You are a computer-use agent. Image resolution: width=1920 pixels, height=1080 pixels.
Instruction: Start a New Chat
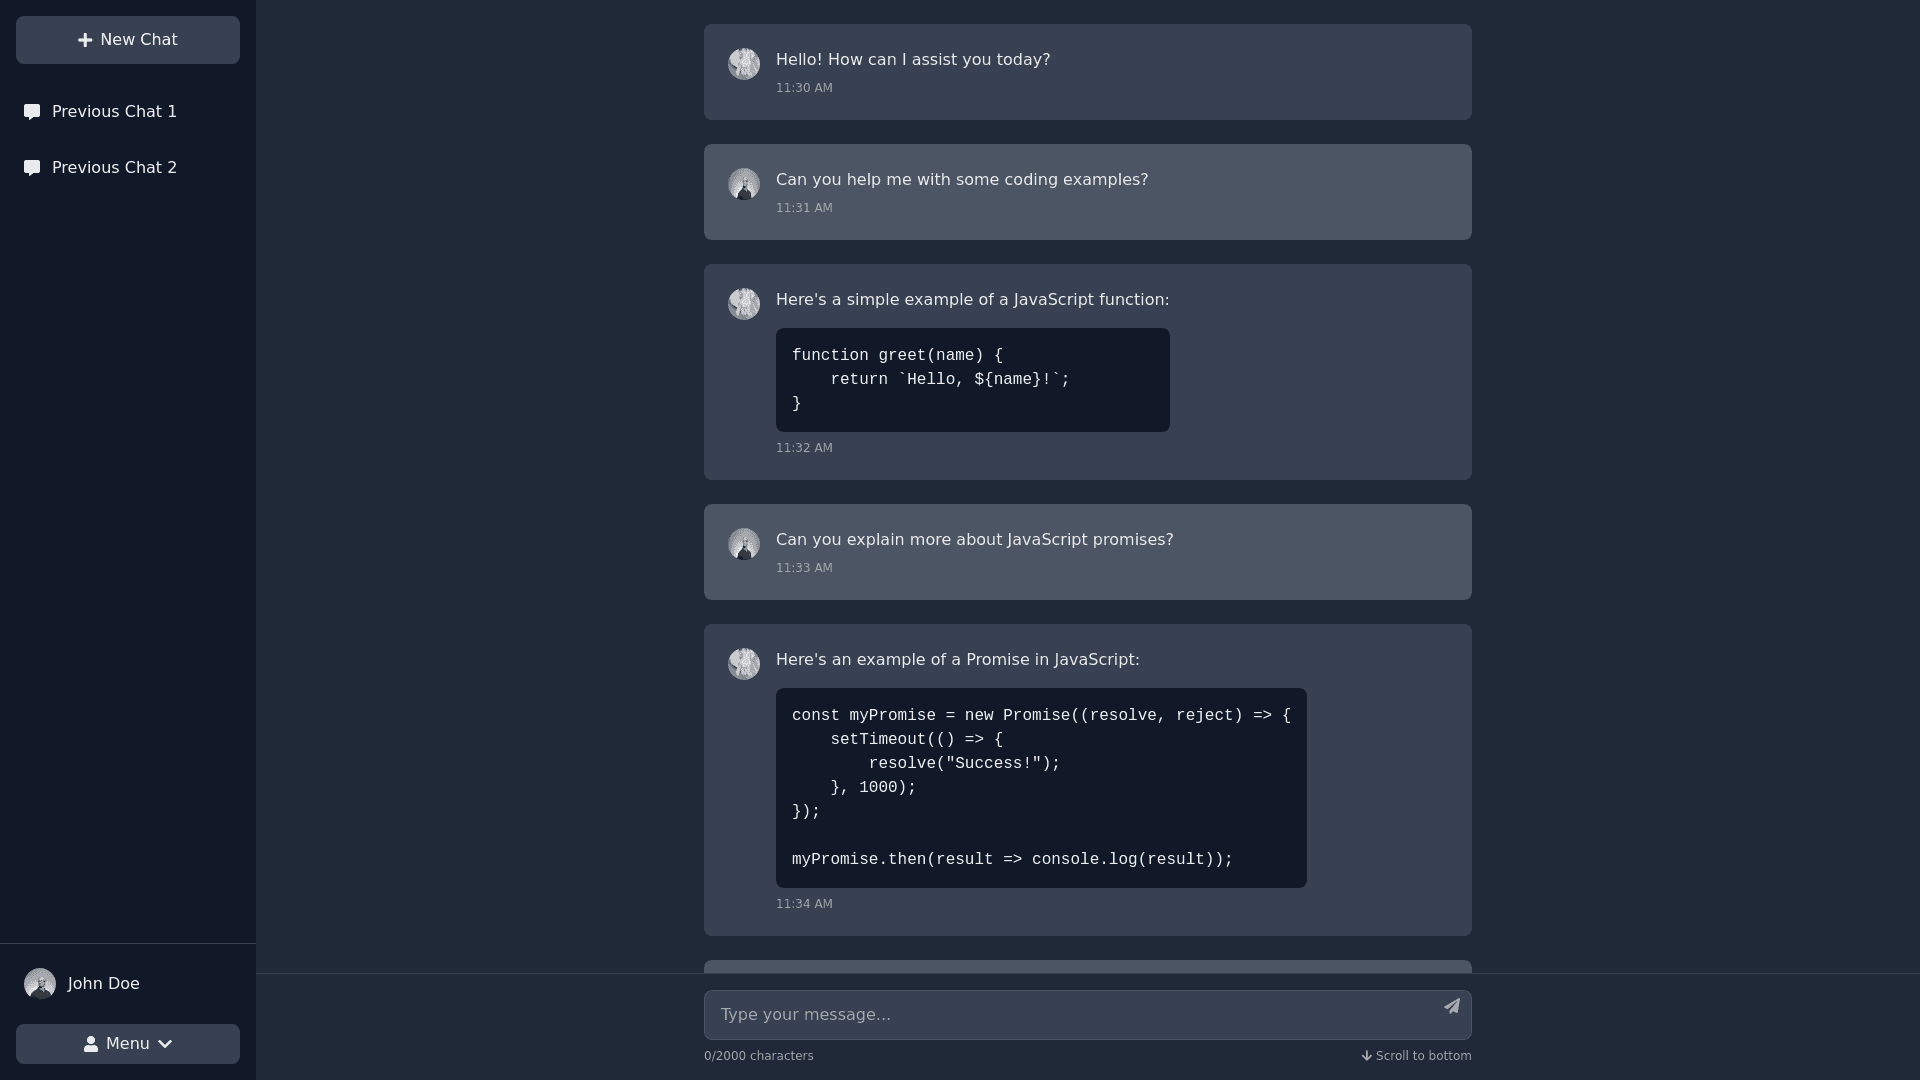click(x=128, y=40)
